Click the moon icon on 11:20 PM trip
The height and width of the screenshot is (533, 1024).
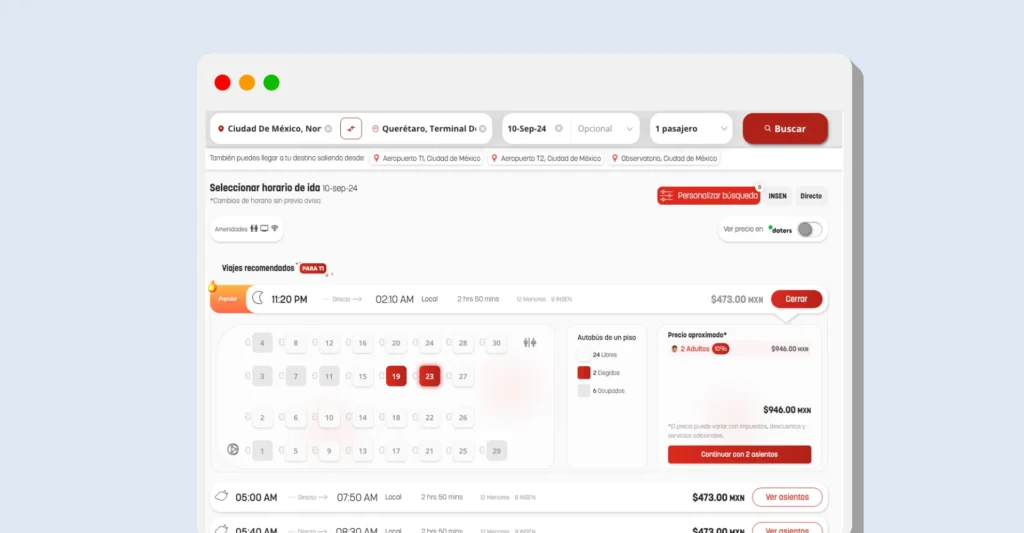258,298
